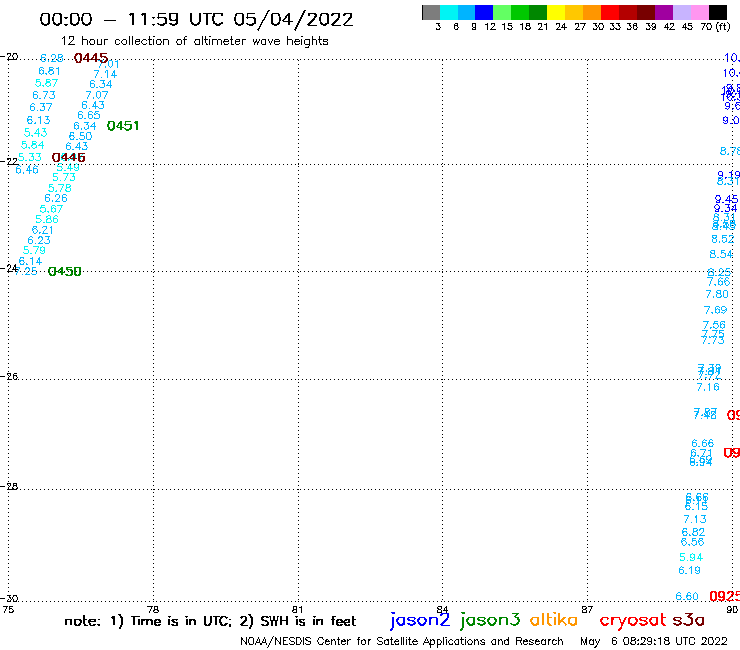
Task: Click the cryosat satellite legend label
Action: [633, 620]
